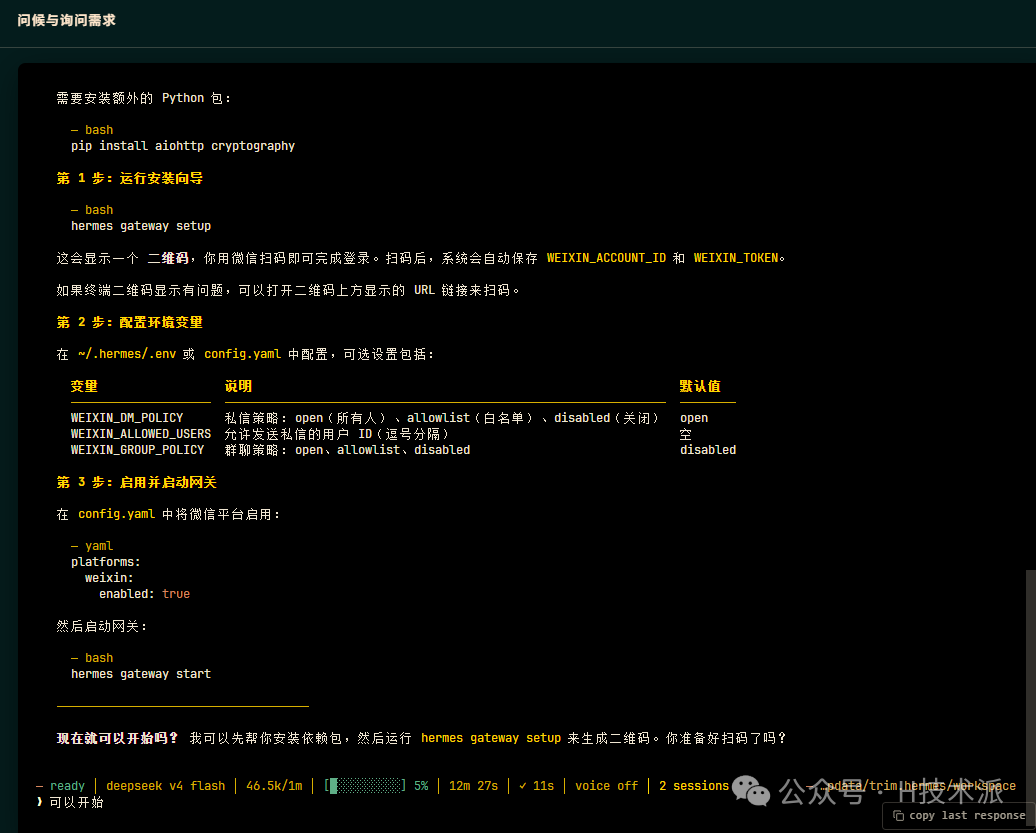The image size is (1036, 833).
Task: Click the WEIXIN_TOKEN variable name
Action: click(x=736, y=258)
